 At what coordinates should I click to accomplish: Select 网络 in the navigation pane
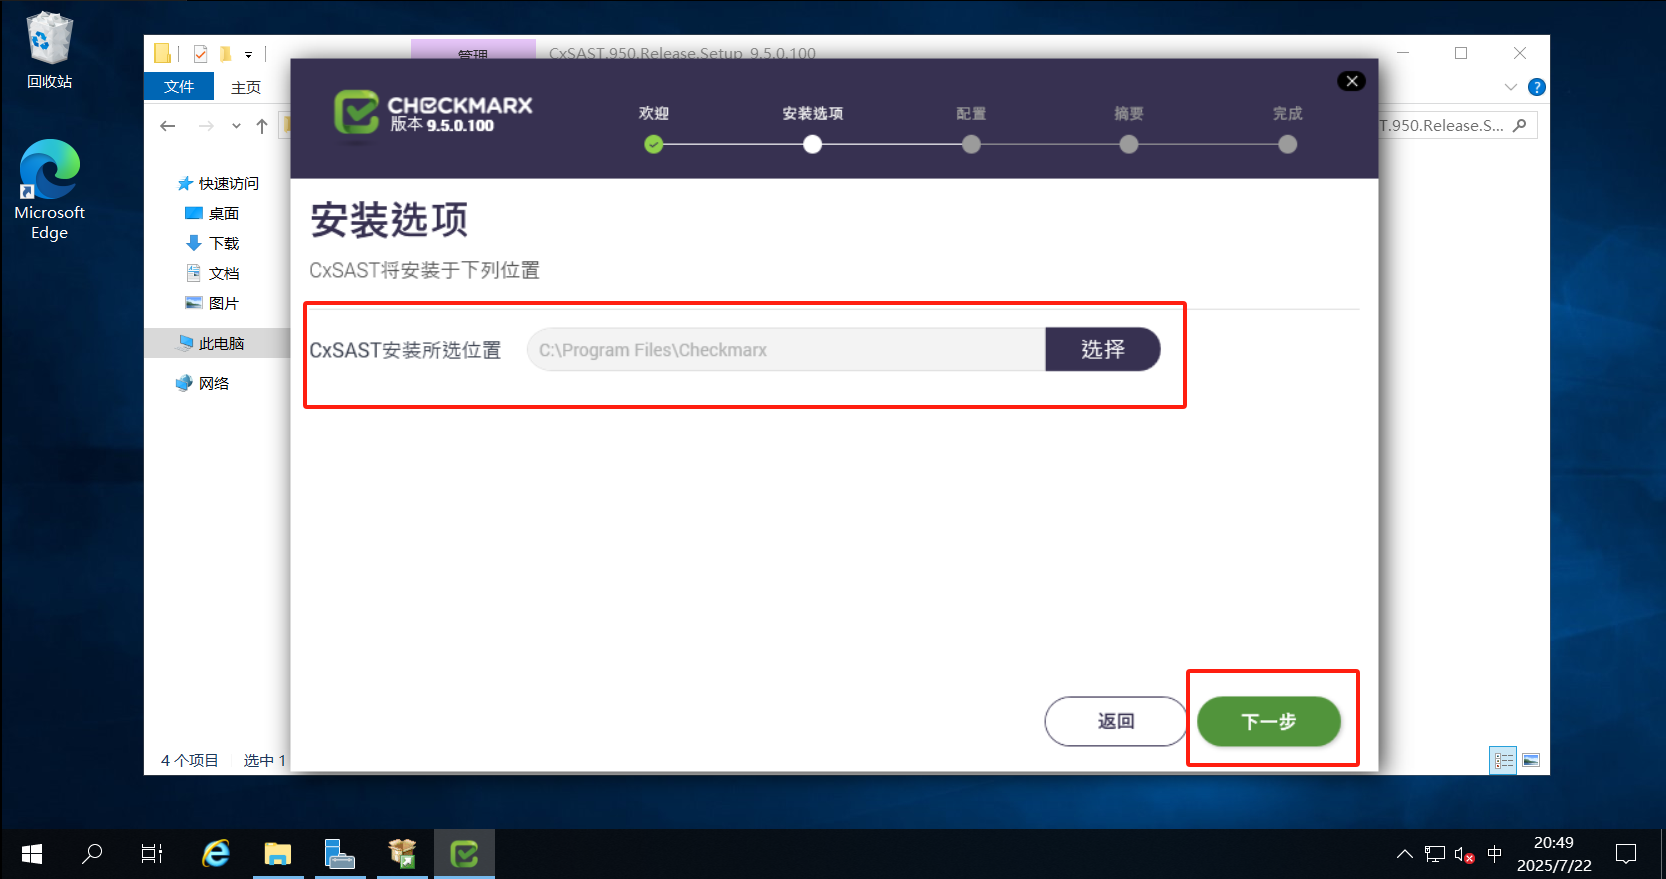(203, 383)
